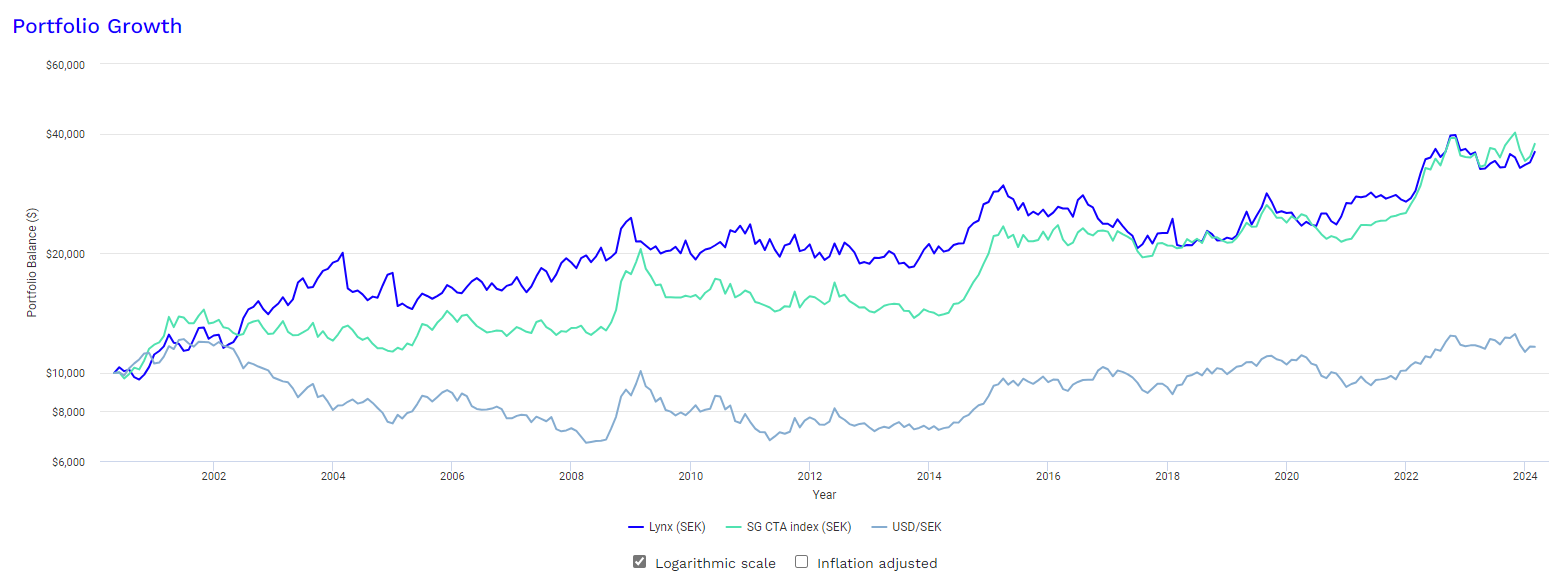Click the $6,000 y-axis tick label
The width and height of the screenshot is (1568, 581).
click(68, 462)
